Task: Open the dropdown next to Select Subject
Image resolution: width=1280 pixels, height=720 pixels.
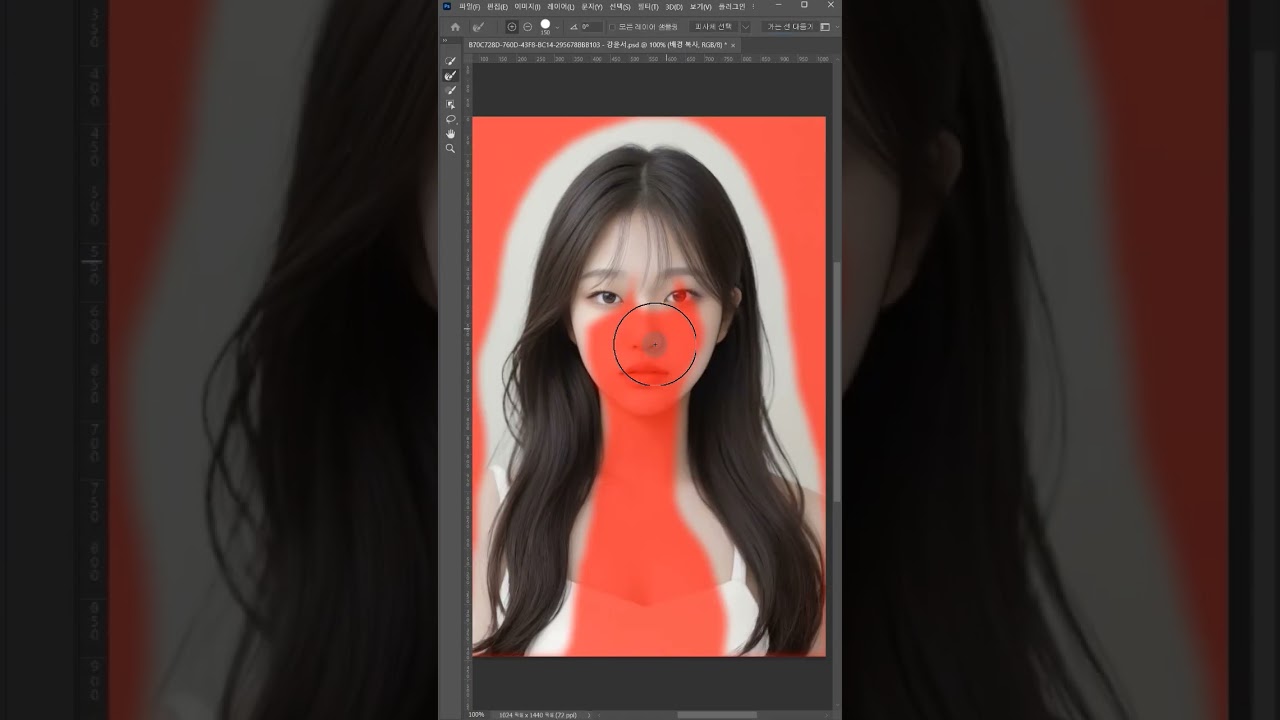Action: coord(746,27)
